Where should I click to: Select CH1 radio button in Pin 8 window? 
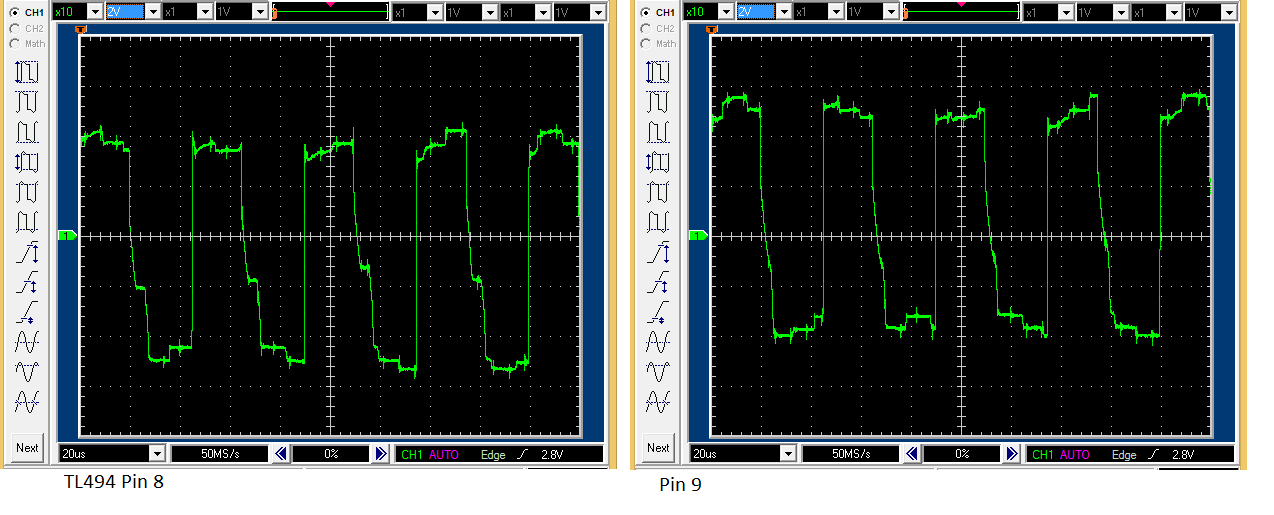point(13,12)
